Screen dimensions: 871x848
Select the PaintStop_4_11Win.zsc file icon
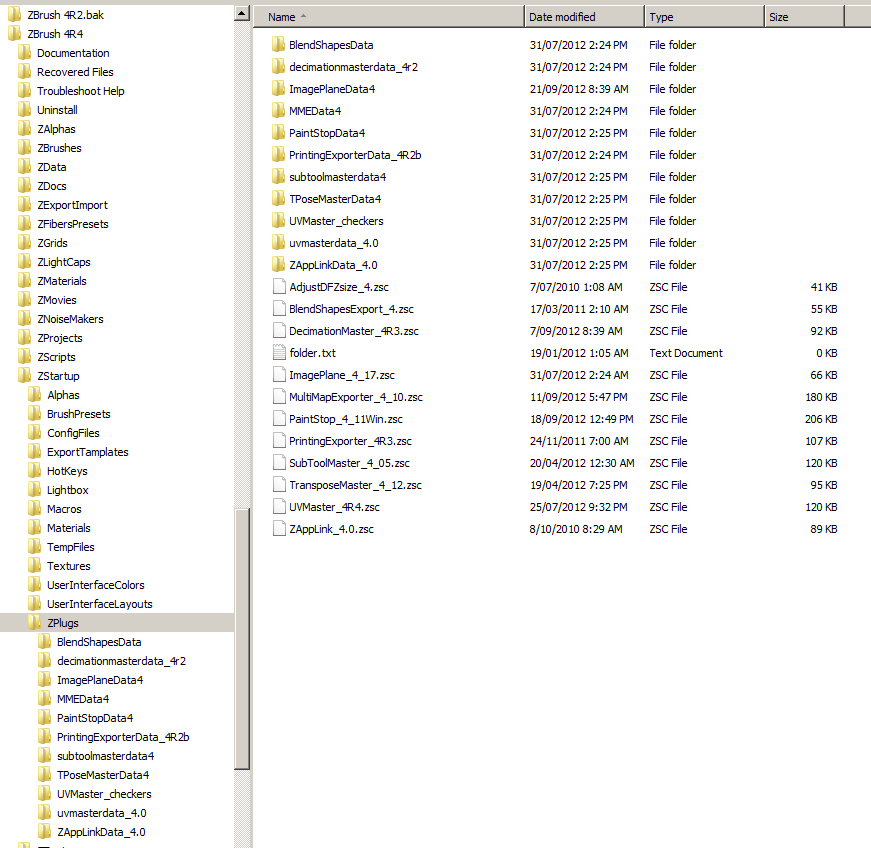[x=279, y=419]
